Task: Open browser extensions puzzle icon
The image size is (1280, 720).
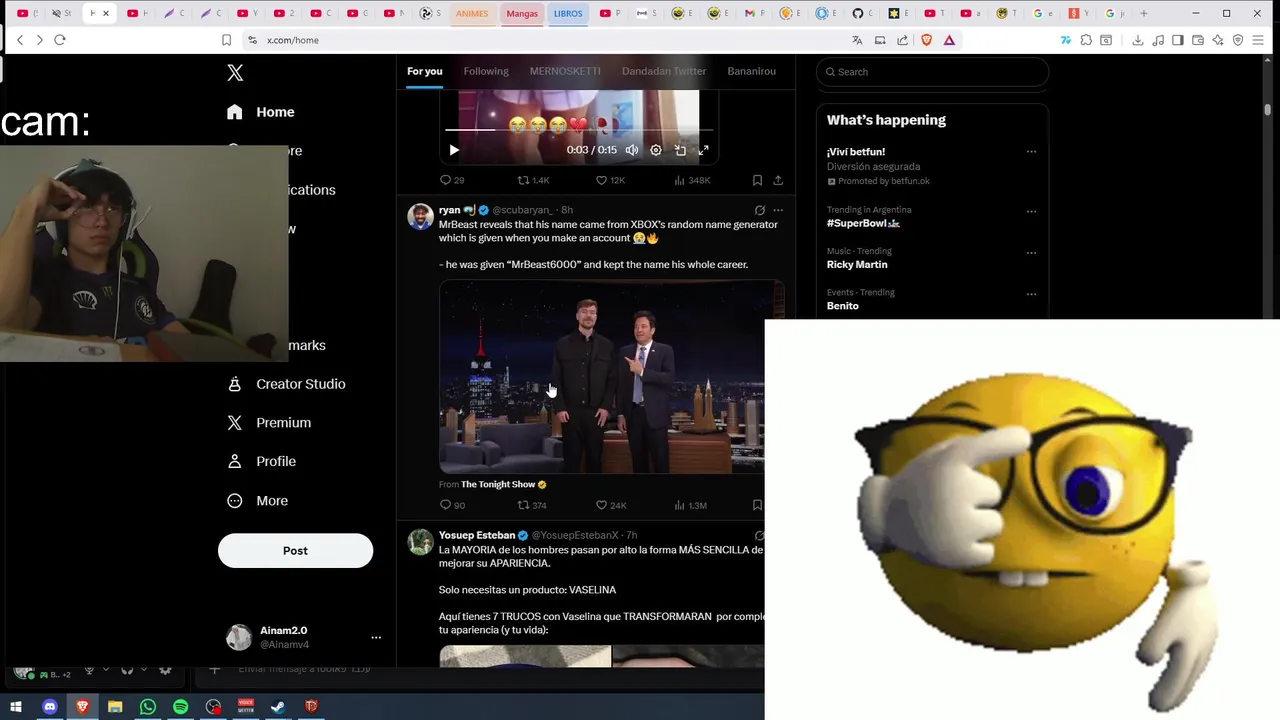Action: tap(1086, 40)
